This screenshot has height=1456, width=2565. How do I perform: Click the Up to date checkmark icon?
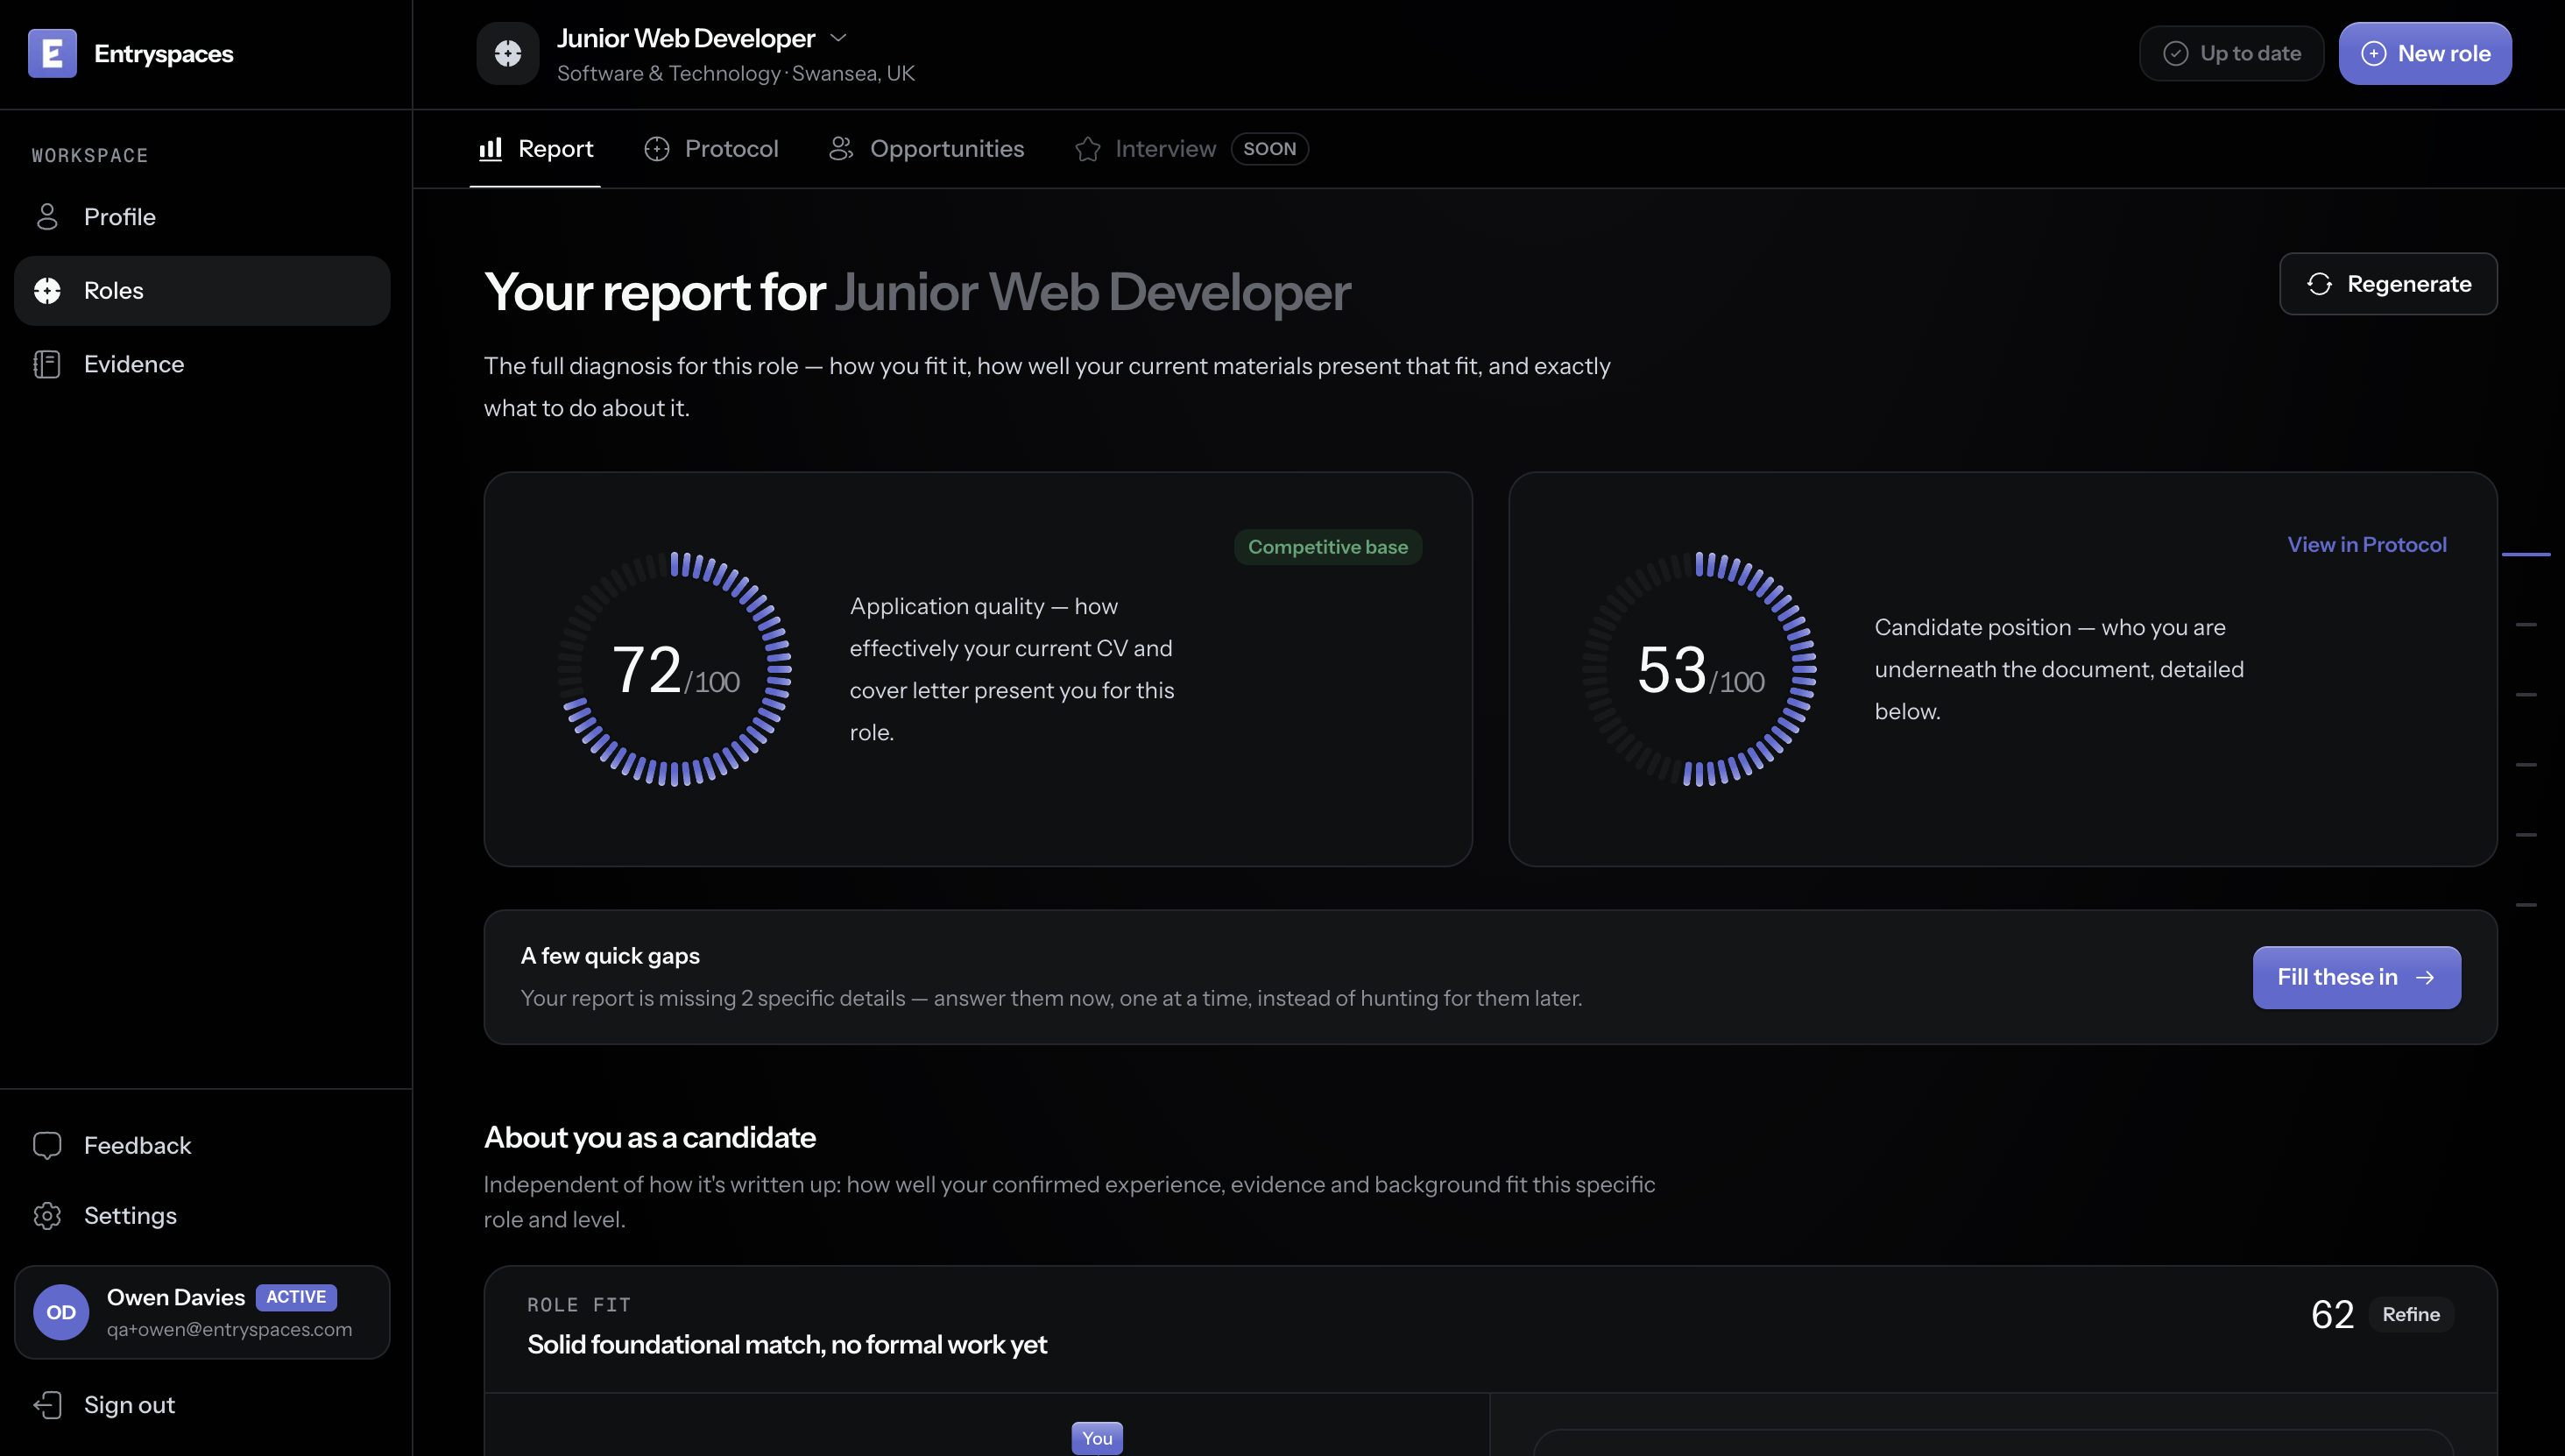(2176, 53)
